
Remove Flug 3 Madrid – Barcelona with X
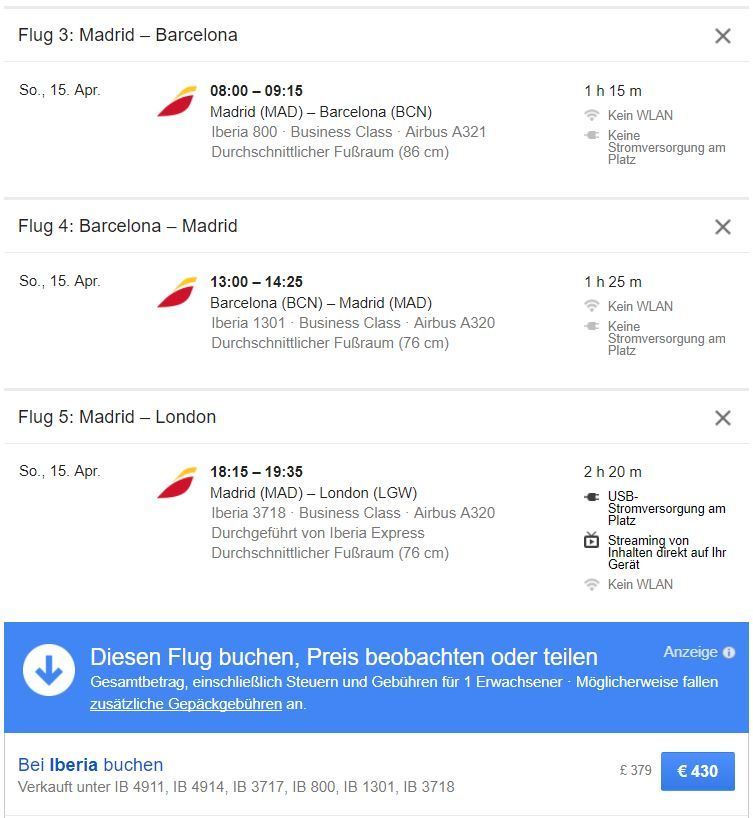723,36
